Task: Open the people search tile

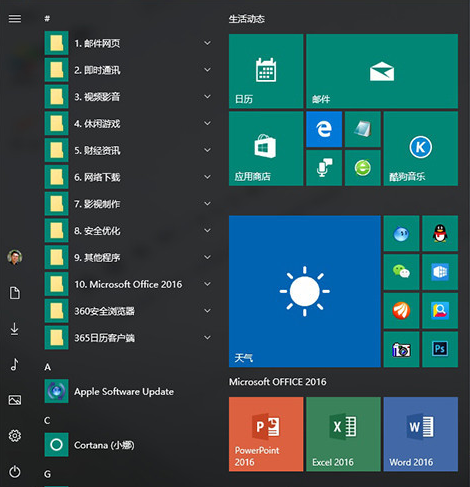Action: [440, 311]
